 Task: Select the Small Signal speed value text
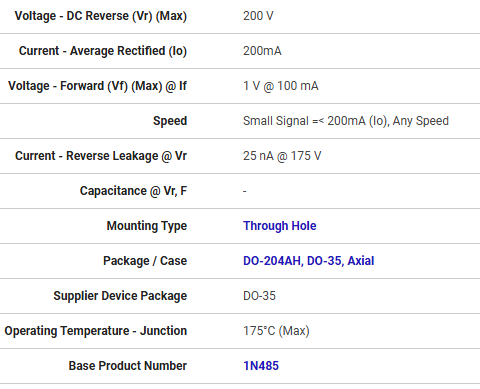(346, 121)
